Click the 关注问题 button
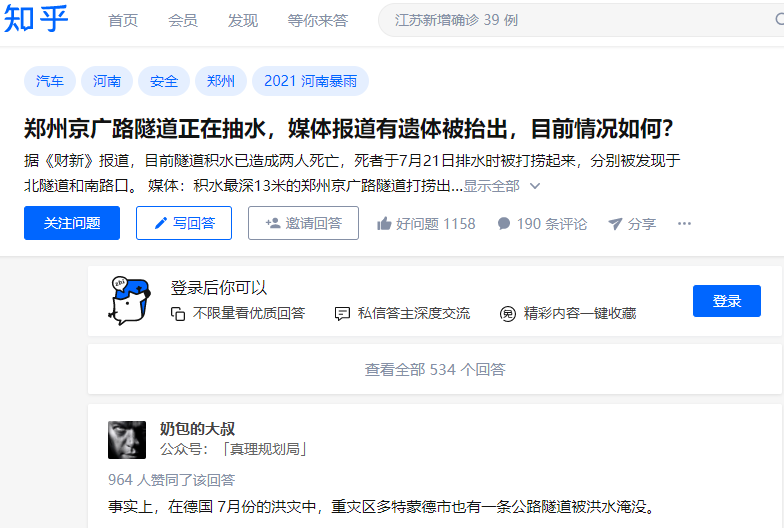Image resolution: width=784 pixels, height=528 pixels. coord(72,223)
